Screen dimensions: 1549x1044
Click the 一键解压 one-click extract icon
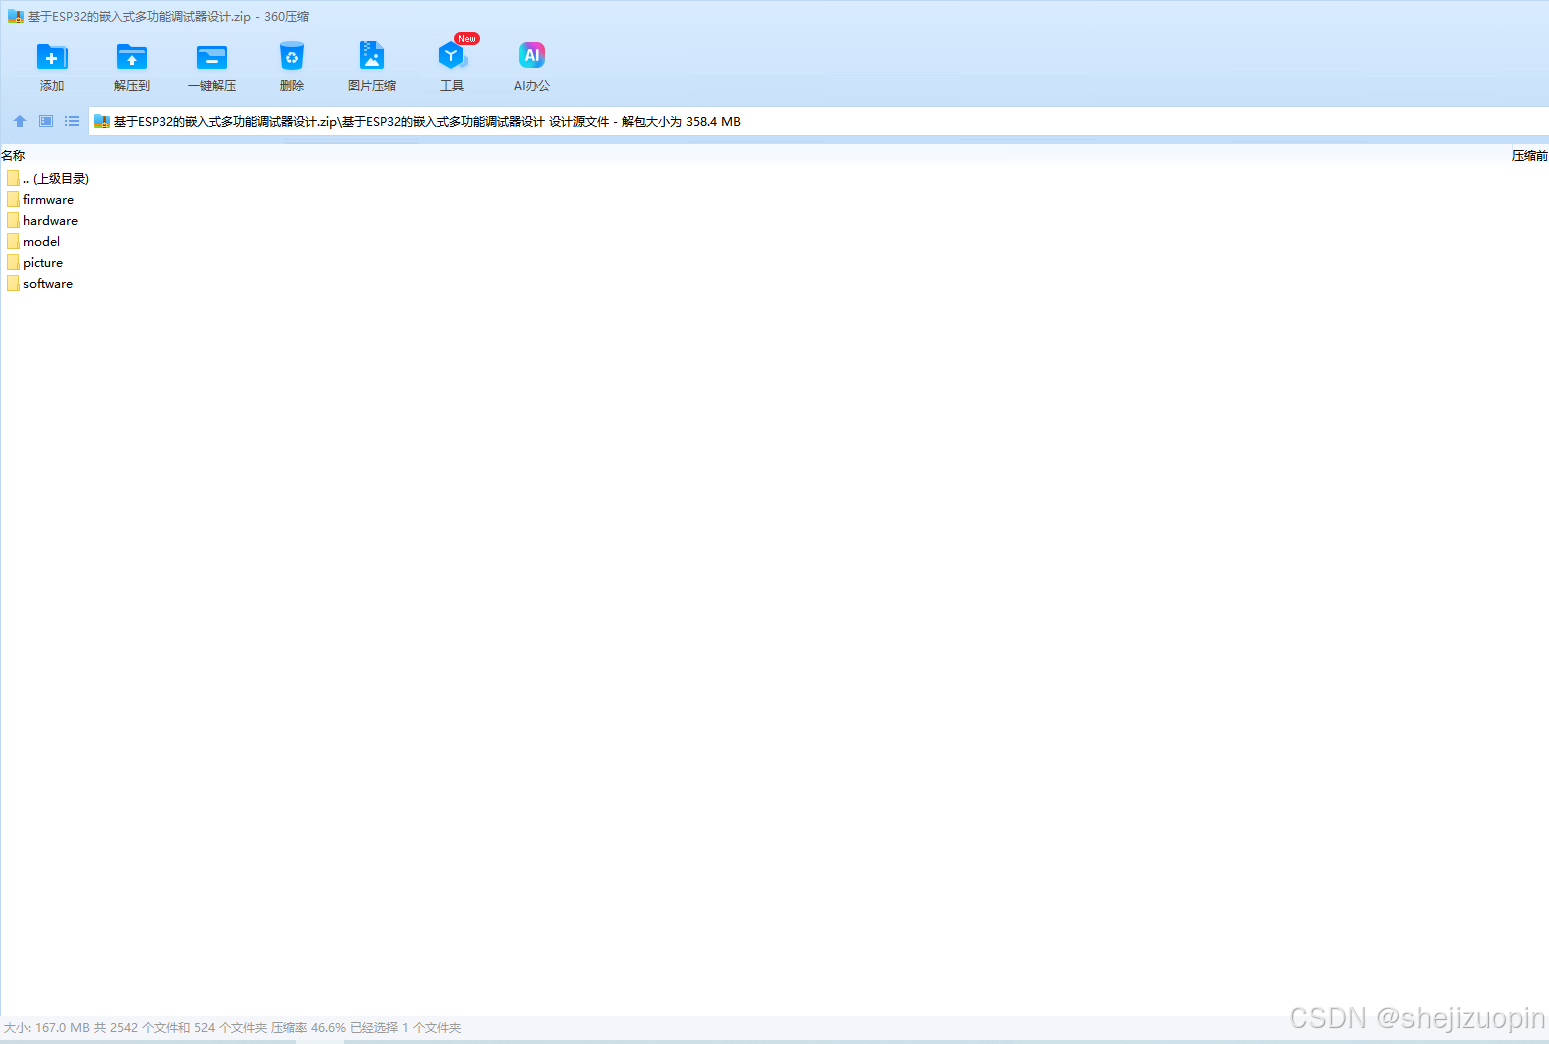click(x=212, y=57)
